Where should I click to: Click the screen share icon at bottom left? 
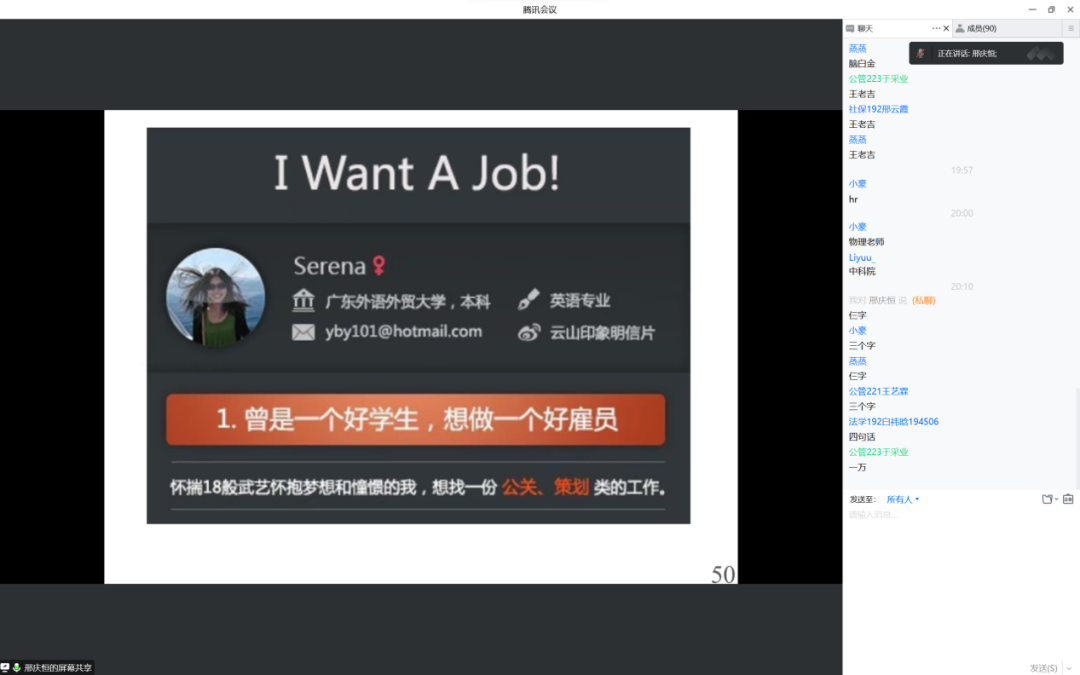click(5, 667)
